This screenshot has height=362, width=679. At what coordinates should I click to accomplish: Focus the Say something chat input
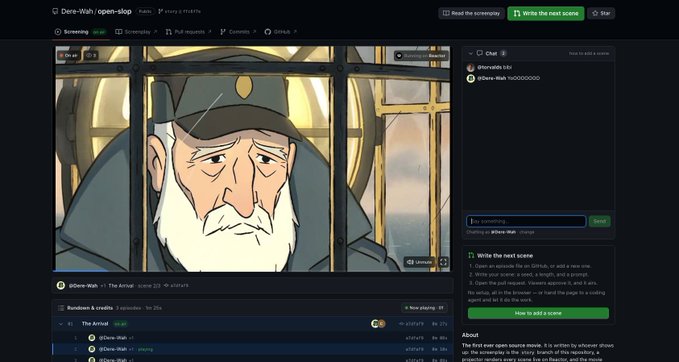pyautogui.click(x=526, y=221)
